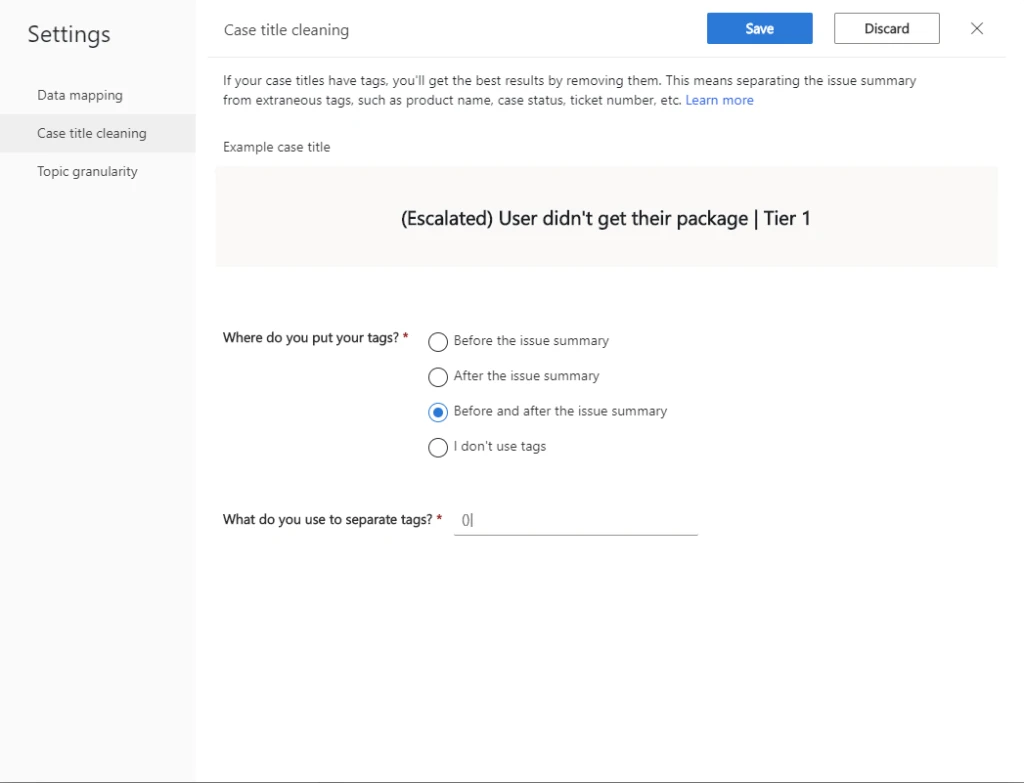
Task: Select "I don't use tags" option
Action: click(x=438, y=447)
